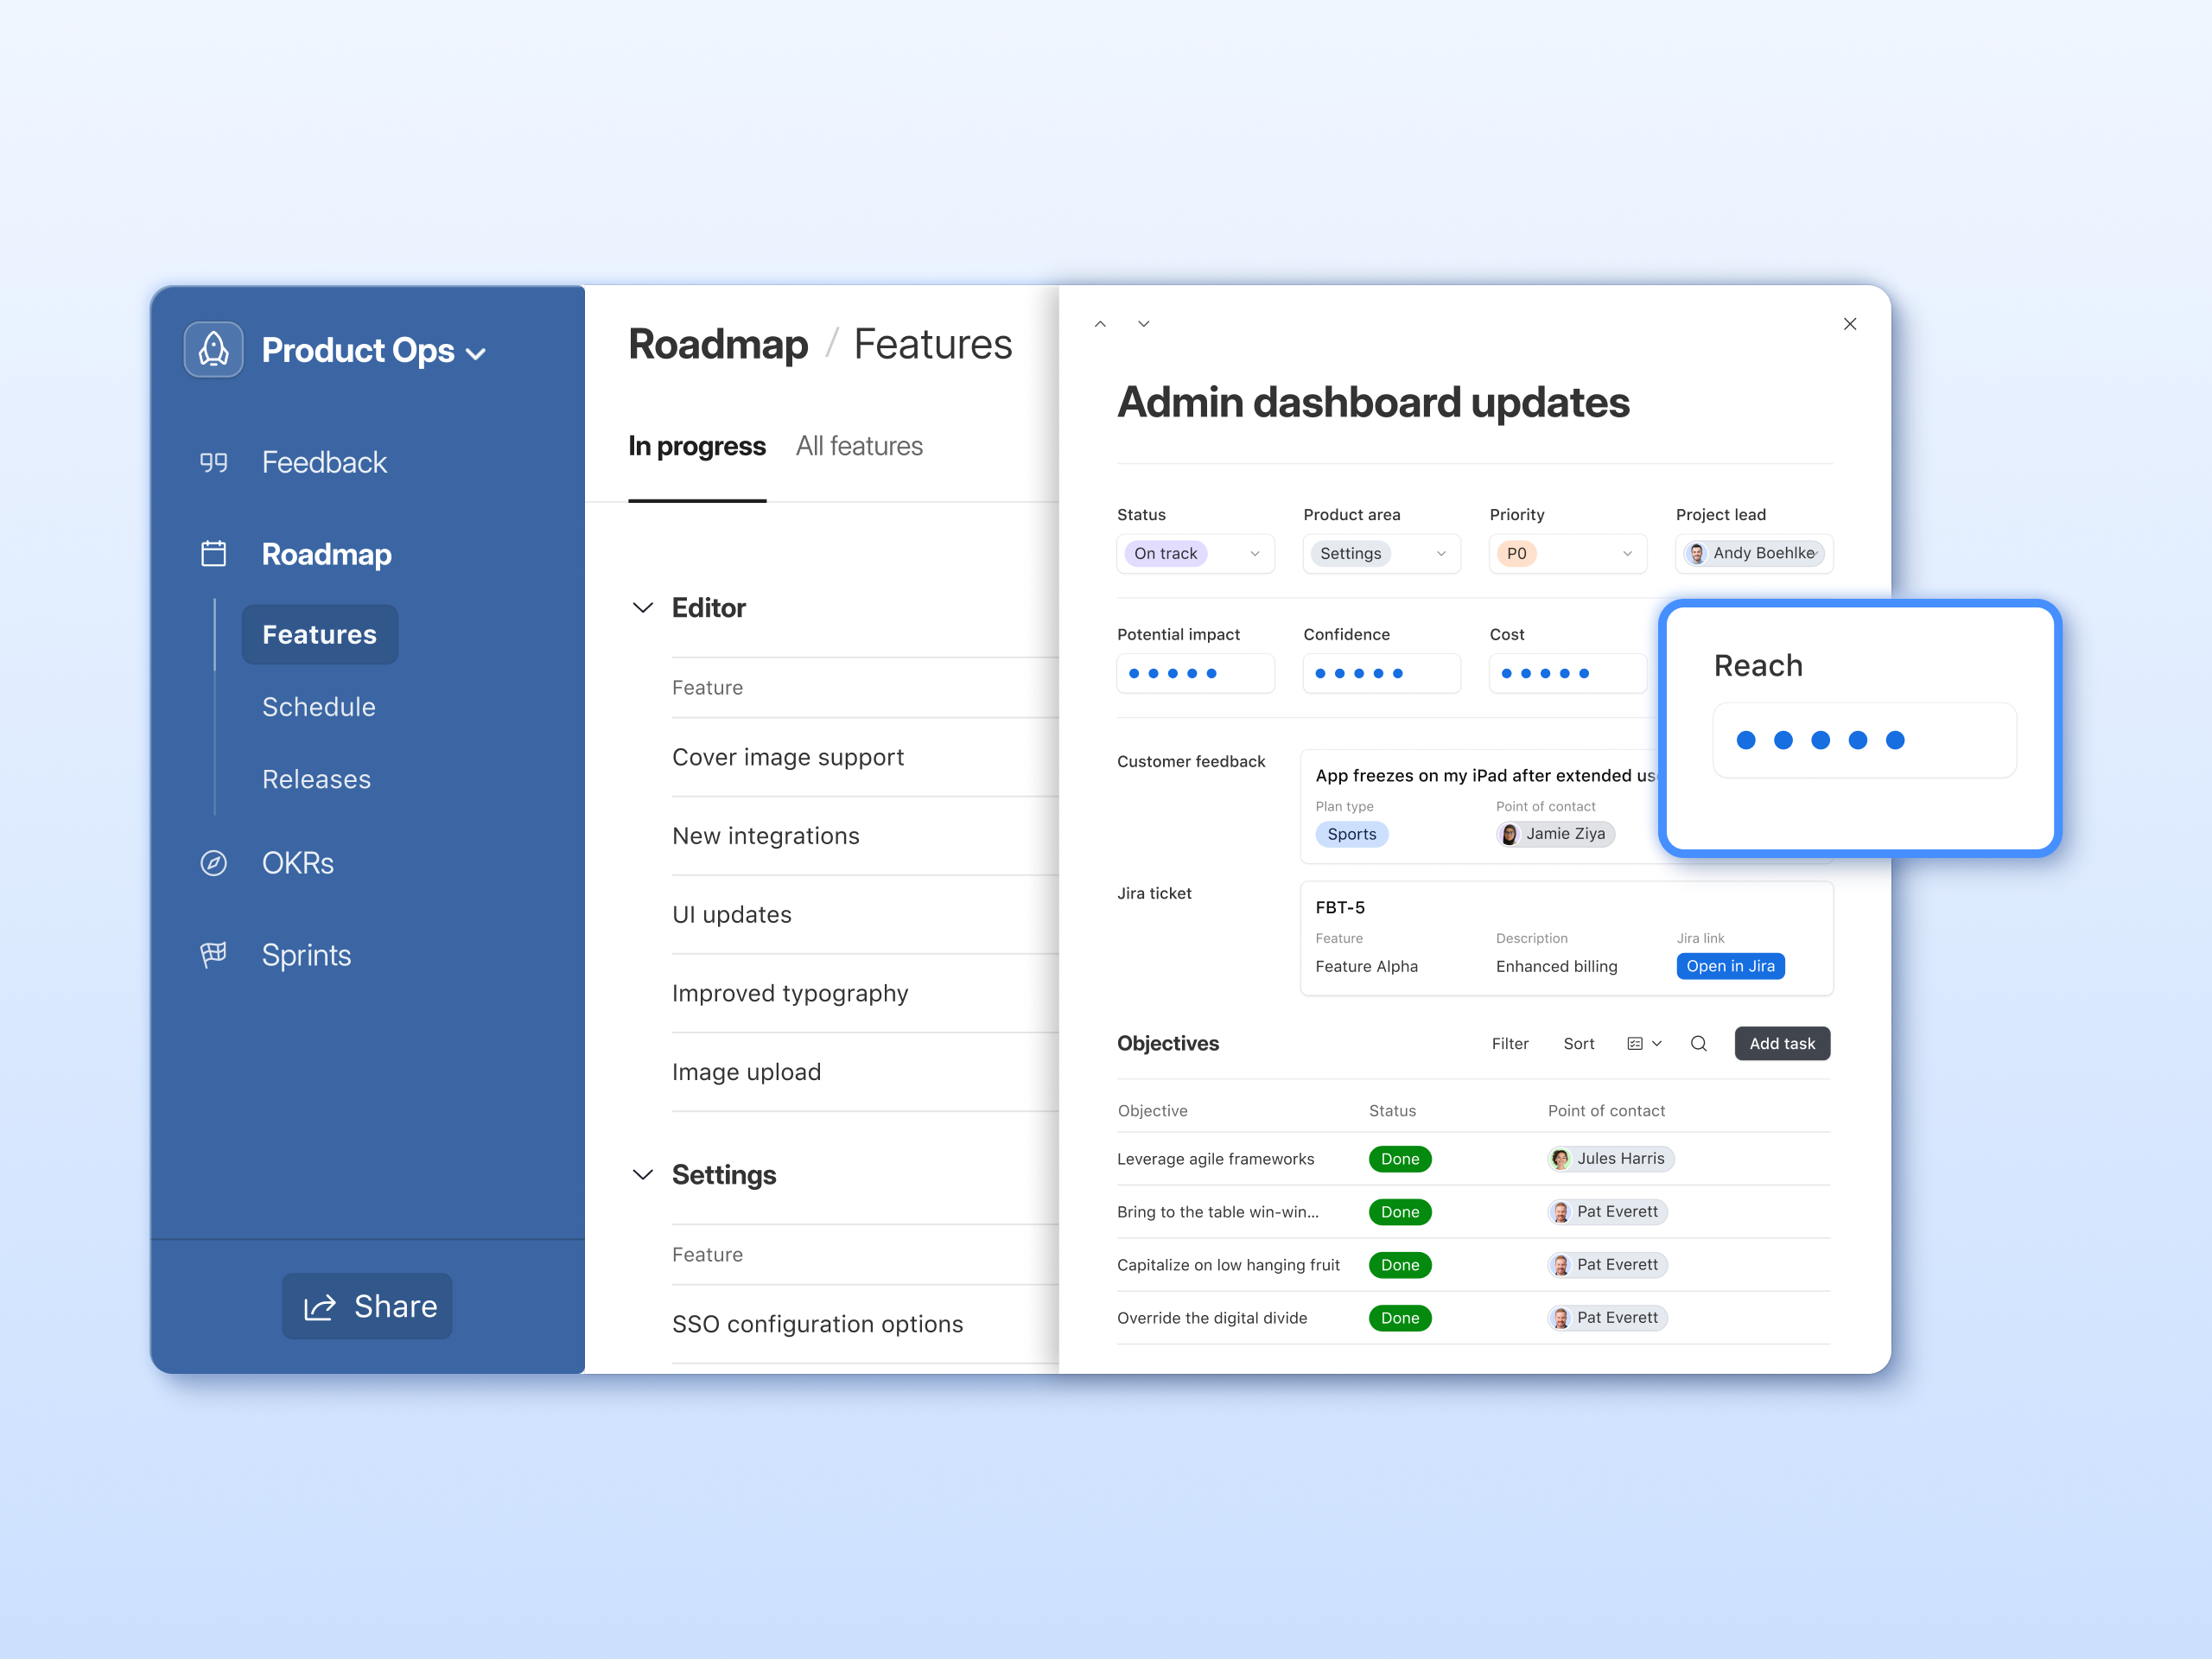Go to next item with down arrow
The width and height of the screenshot is (2212, 1659).
pos(1143,324)
